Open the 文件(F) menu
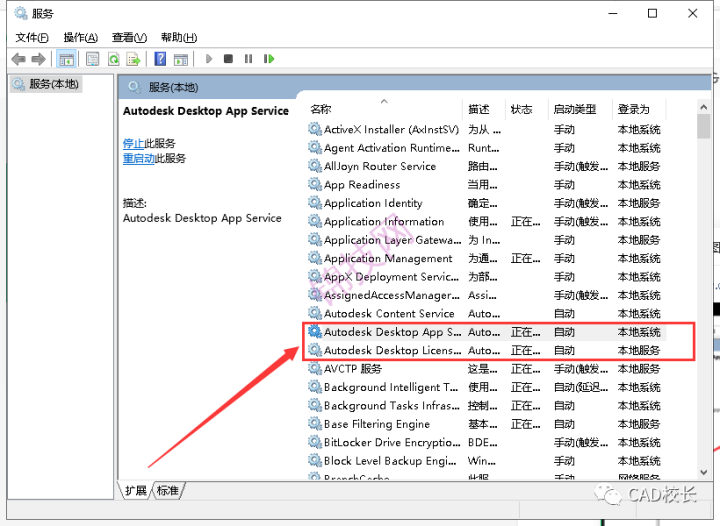The image size is (720, 526). tap(32, 37)
